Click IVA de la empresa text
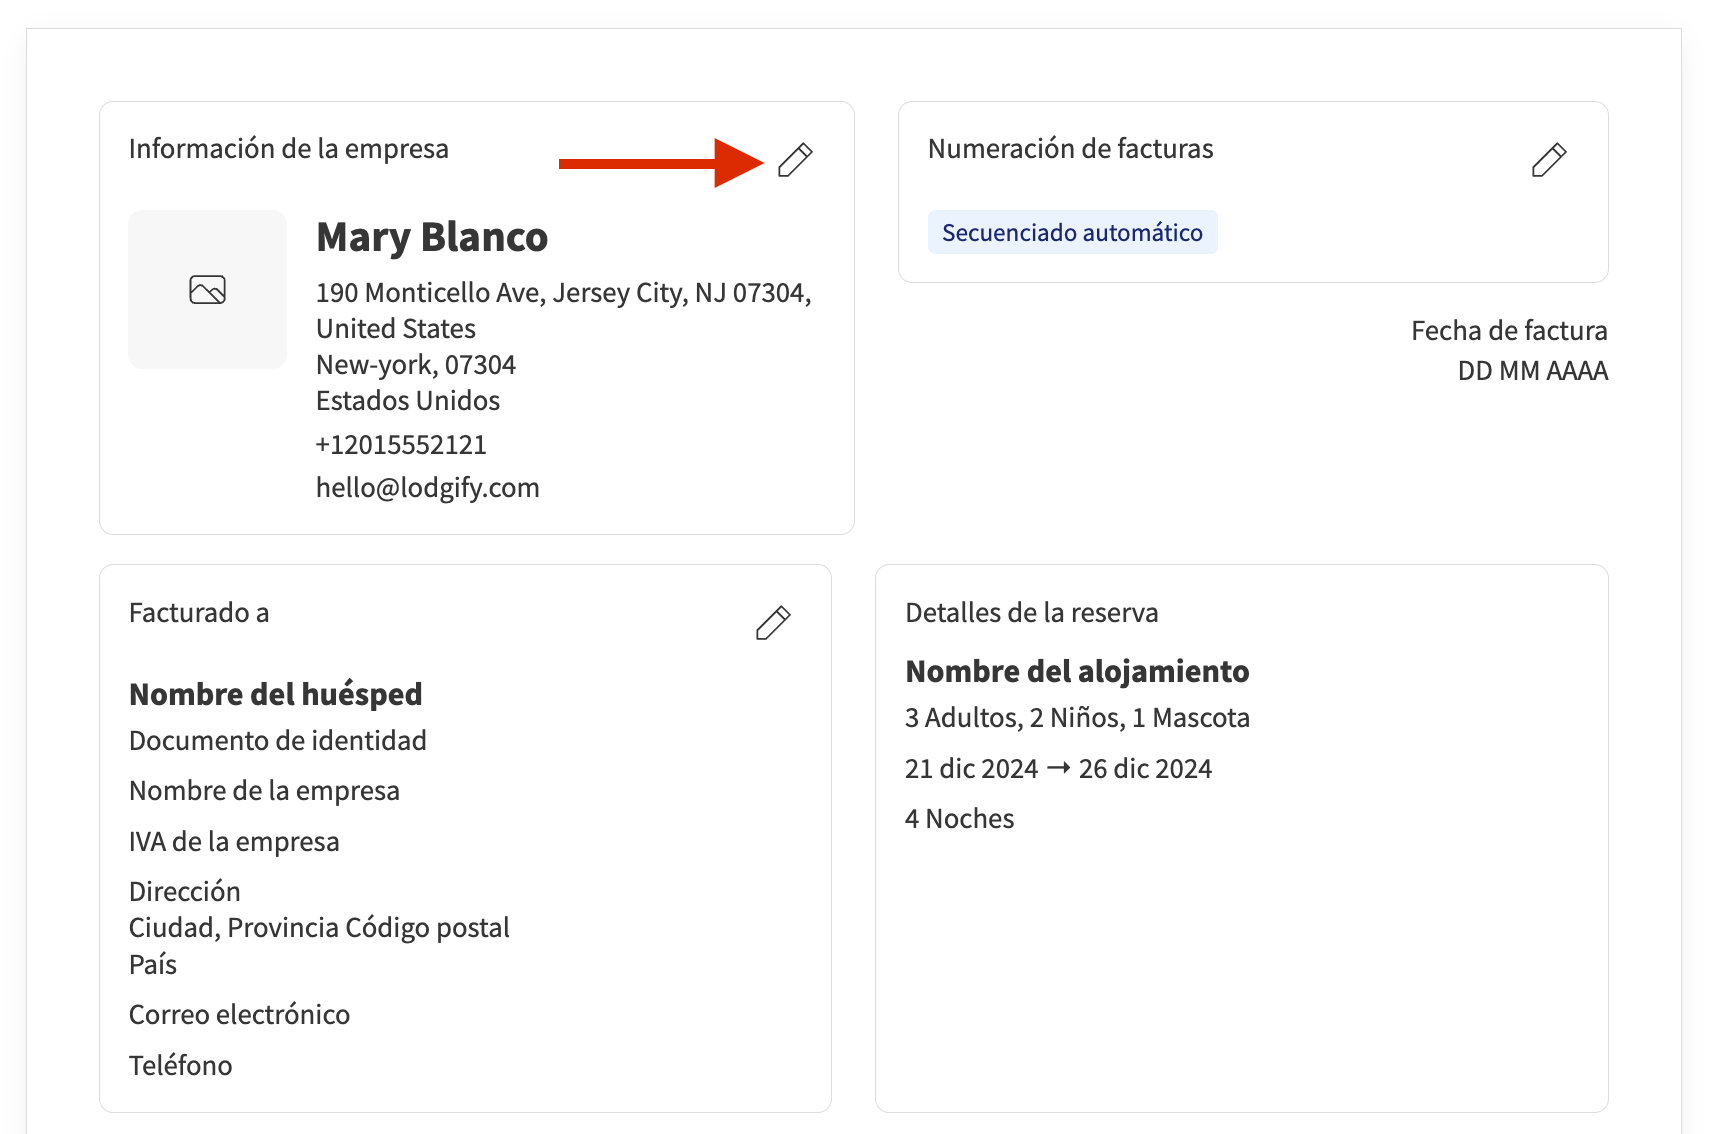 (x=234, y=842)
